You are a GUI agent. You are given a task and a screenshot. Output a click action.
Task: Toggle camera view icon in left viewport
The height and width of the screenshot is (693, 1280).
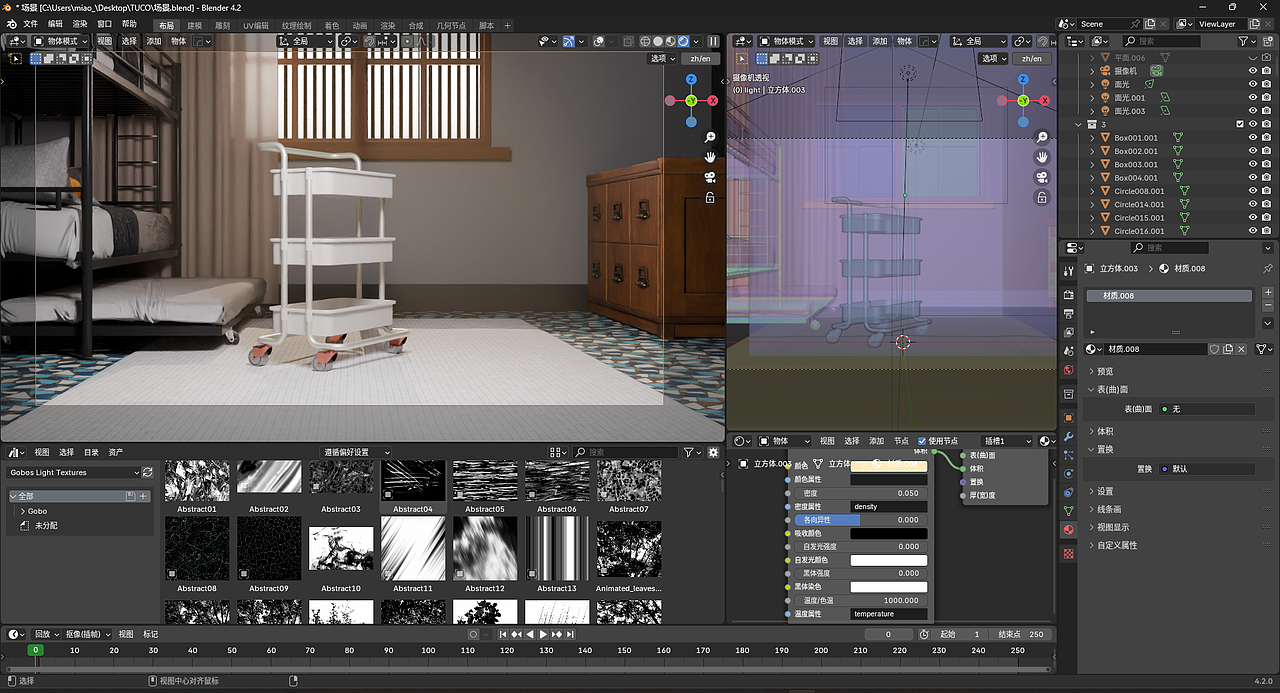(x=710, y=177)
